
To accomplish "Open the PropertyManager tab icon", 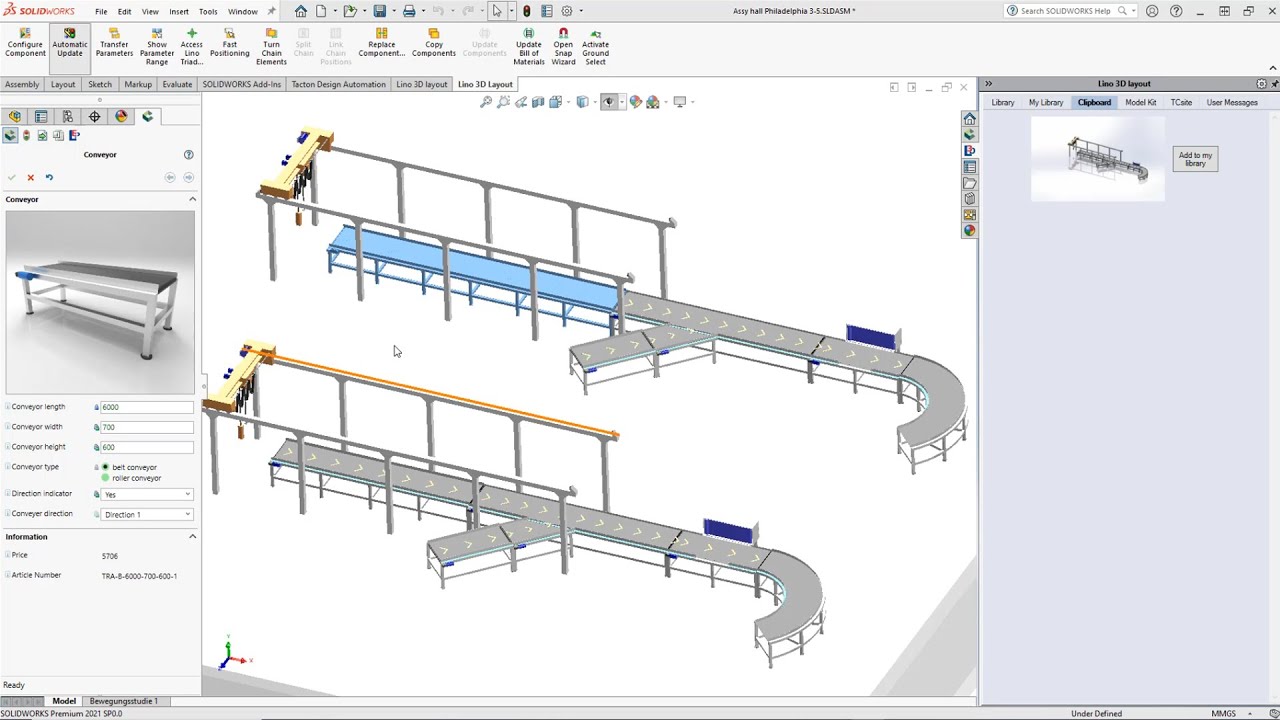I will point(41,116).
